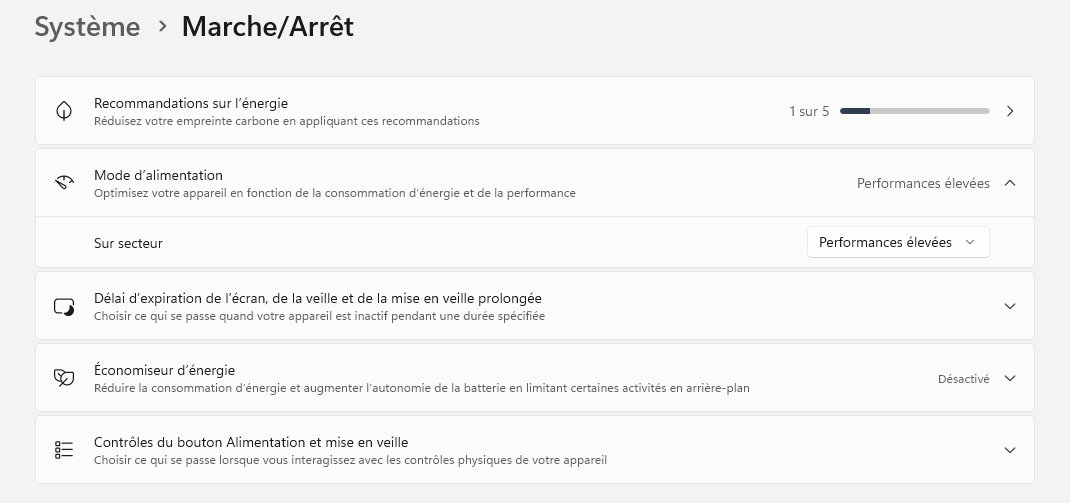
Task: Expand Contrôles du bouton Alimentation chevron
Action: [x=1010, y=450]
